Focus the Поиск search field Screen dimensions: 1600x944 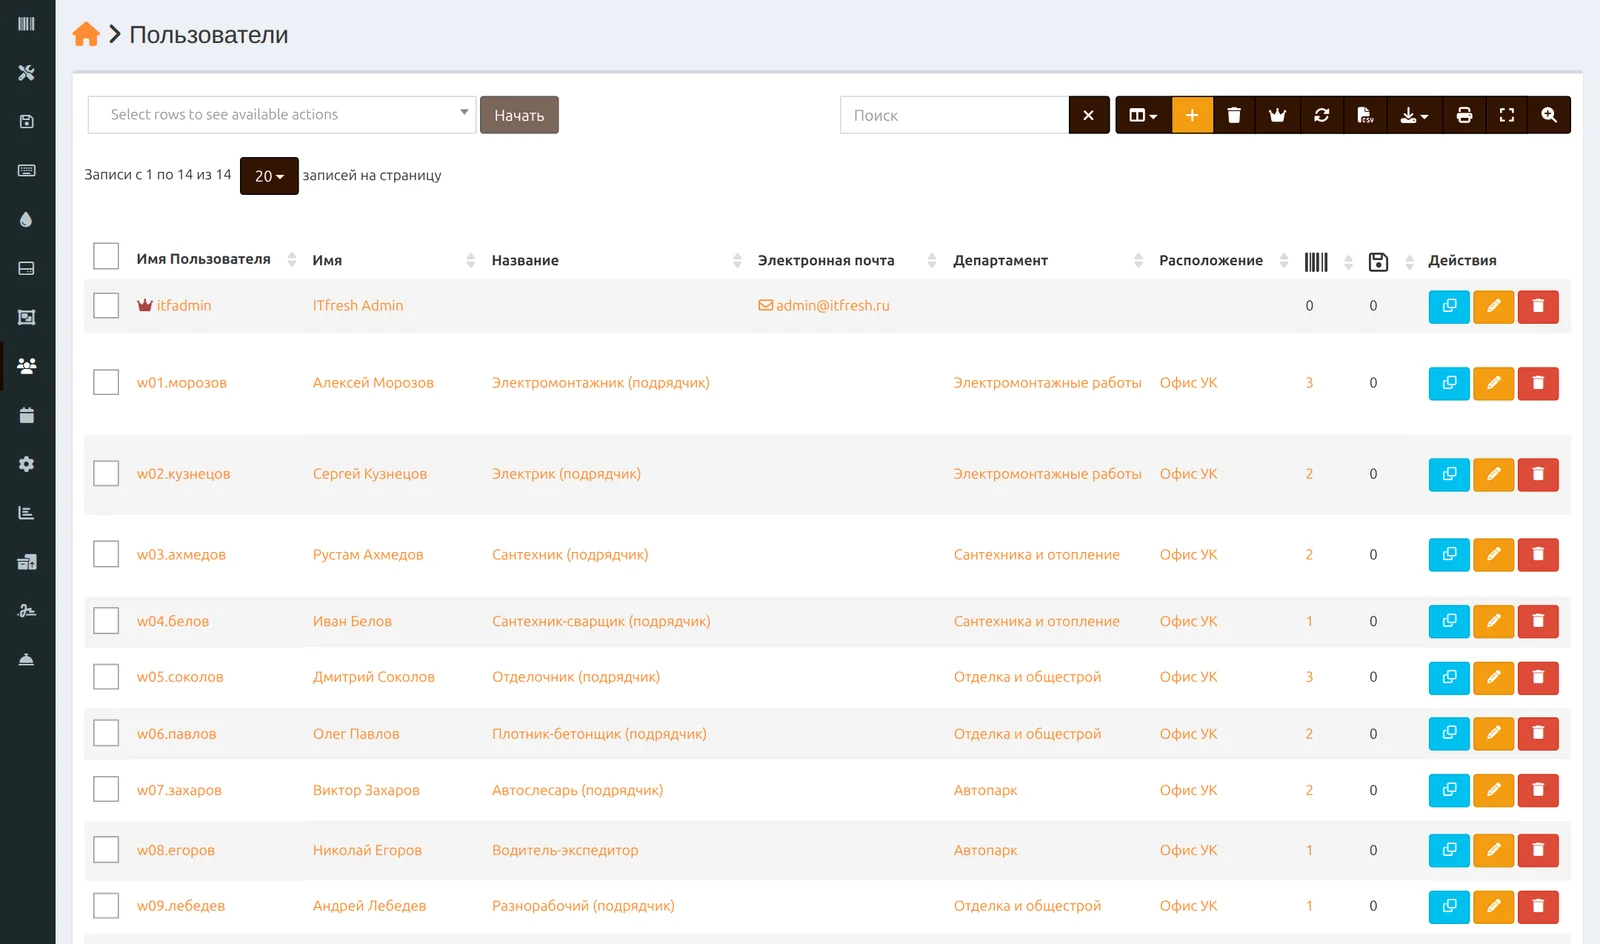[x=954, y=115]
